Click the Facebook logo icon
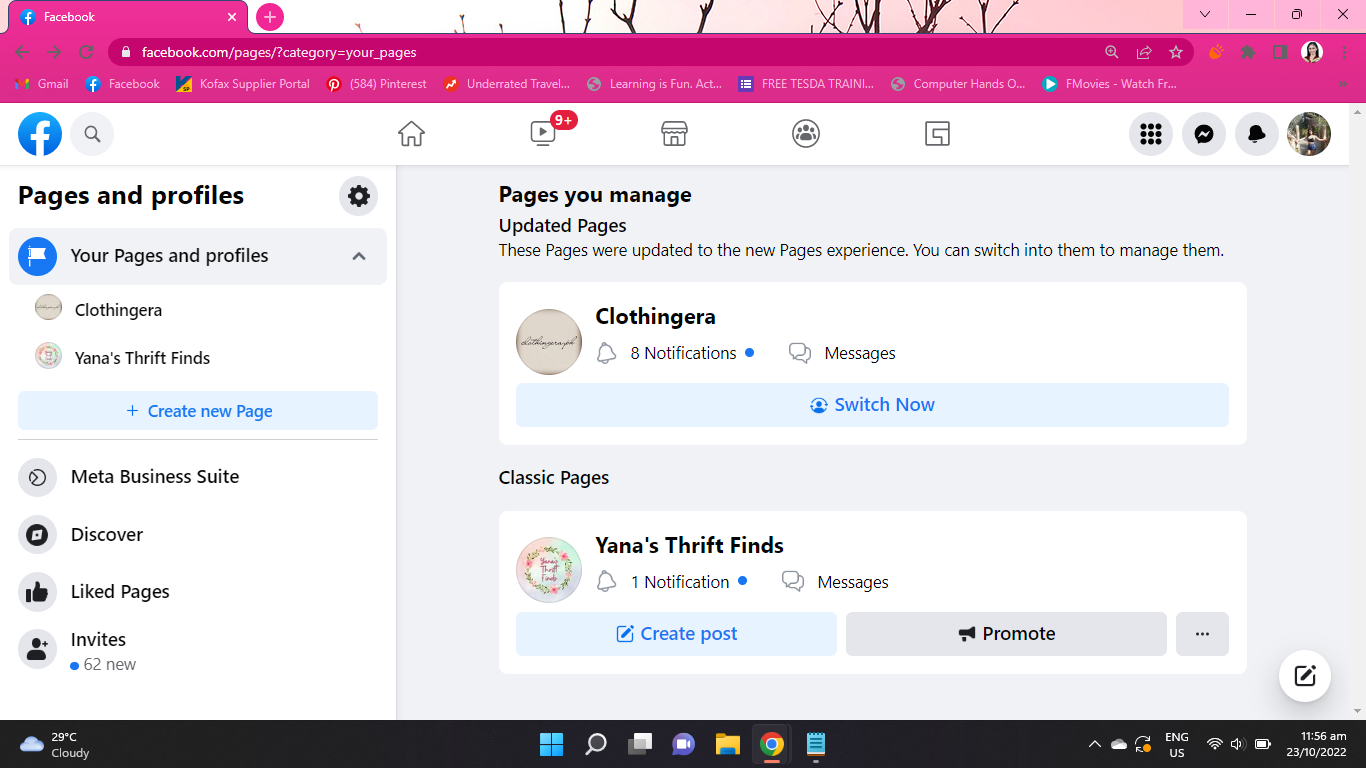Viewport: 1366px width, 768px height. tap(40, 134)
